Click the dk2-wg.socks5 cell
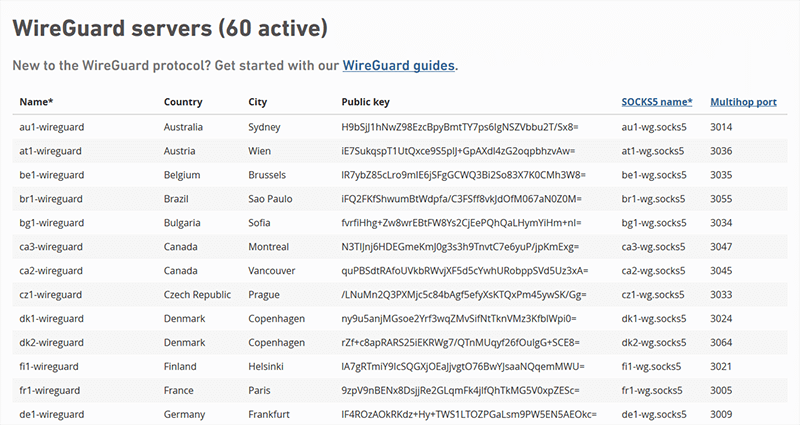The height and width of the screenshot is (425, 800). pyautogui.click(x=654, y=343)
